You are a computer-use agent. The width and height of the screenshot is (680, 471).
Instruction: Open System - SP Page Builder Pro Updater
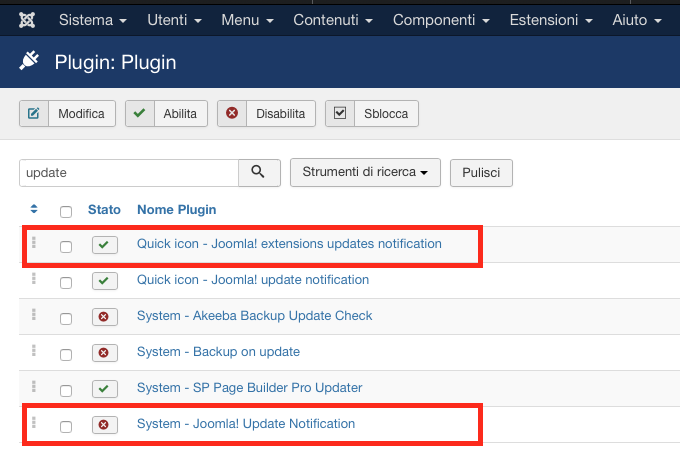click(x=249, y=388)
